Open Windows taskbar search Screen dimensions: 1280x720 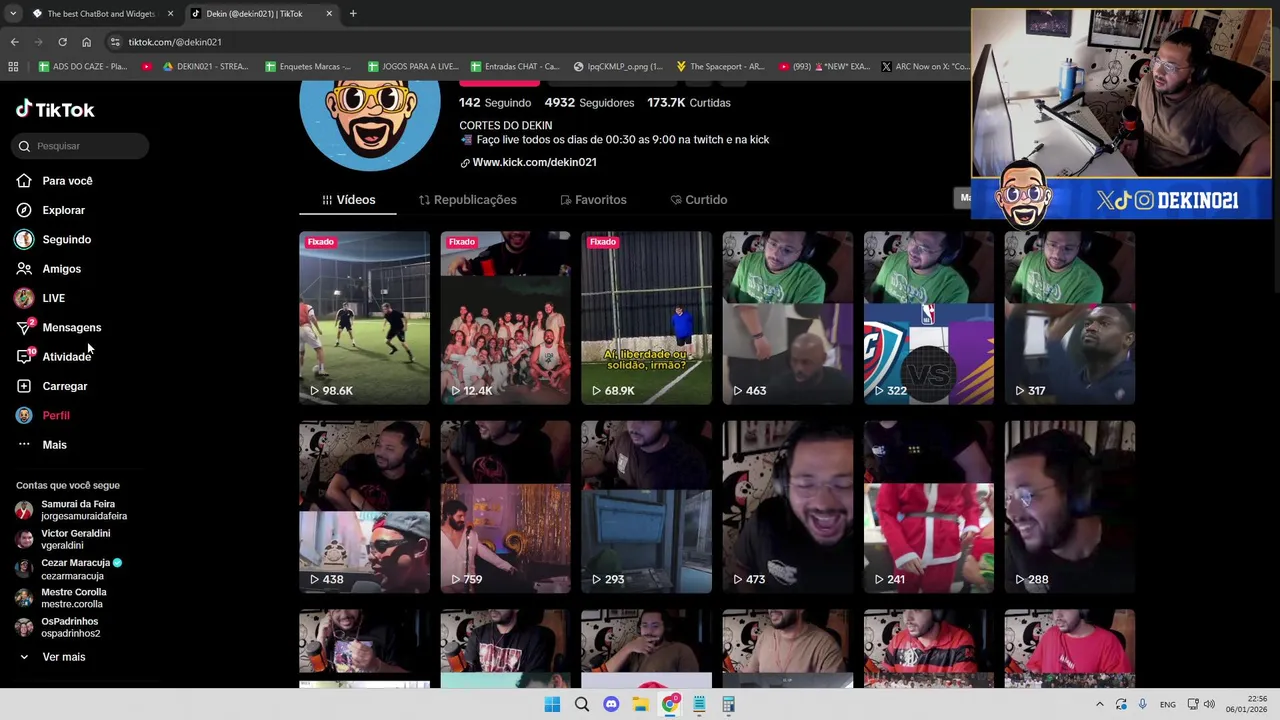click(581, 705)
